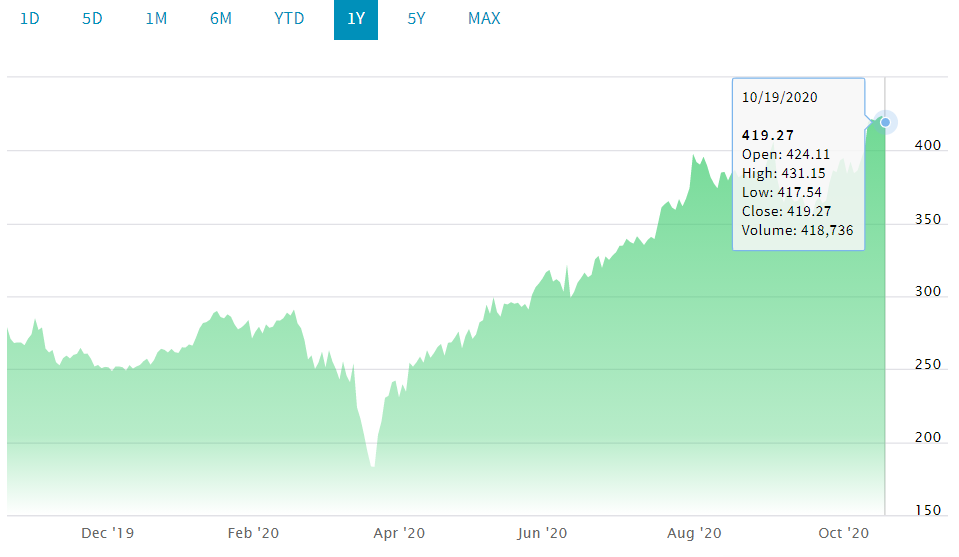Click the active 1Y range tab
959x557 pixels.
coord(356,19)
